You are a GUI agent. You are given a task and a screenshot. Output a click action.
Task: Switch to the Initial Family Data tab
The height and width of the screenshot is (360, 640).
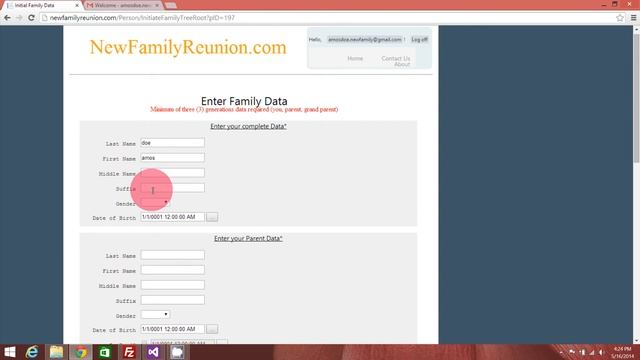[41, 5]
